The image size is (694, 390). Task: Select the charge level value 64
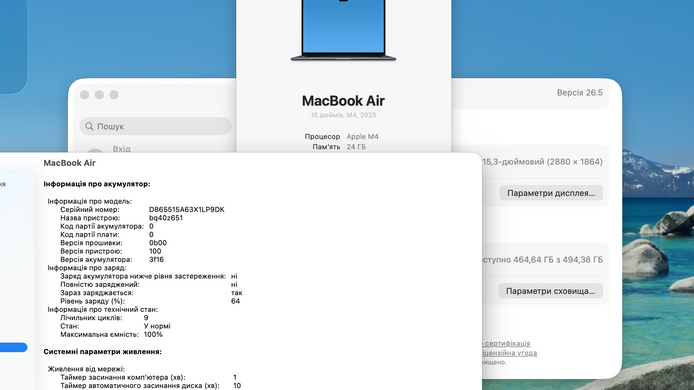point(235,301)
